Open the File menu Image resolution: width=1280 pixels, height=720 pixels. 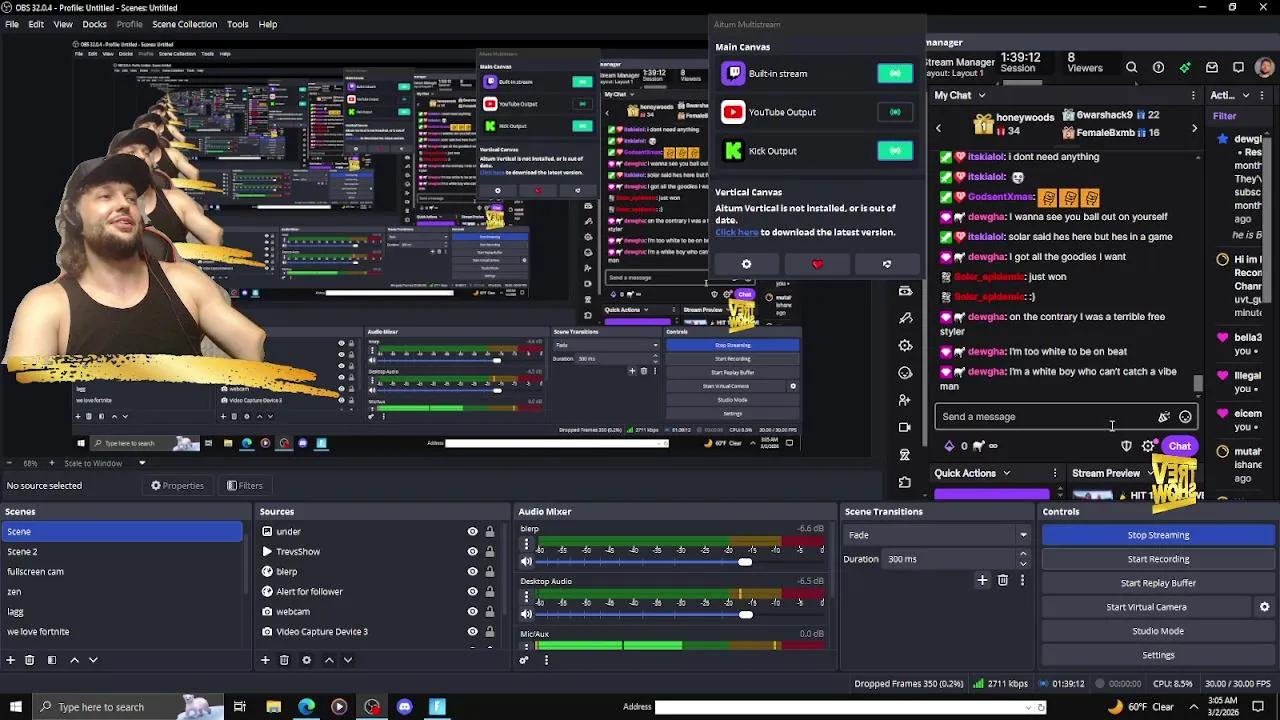[x=12, y=24]
